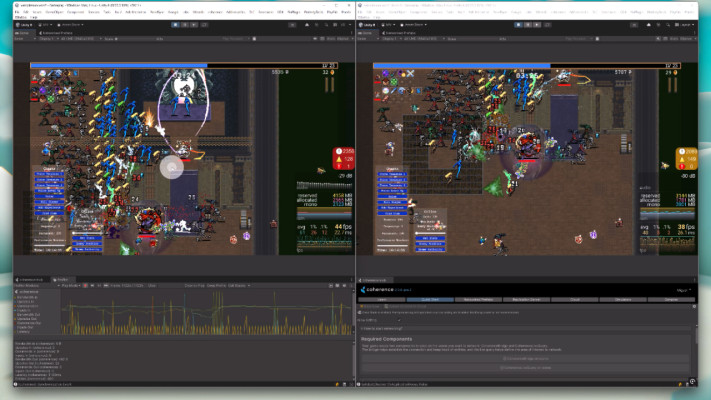Open the Display dropdown in left Game view
Image resolution: width=711 pixels, height=400 pixels.
click(x=50, y=38)
